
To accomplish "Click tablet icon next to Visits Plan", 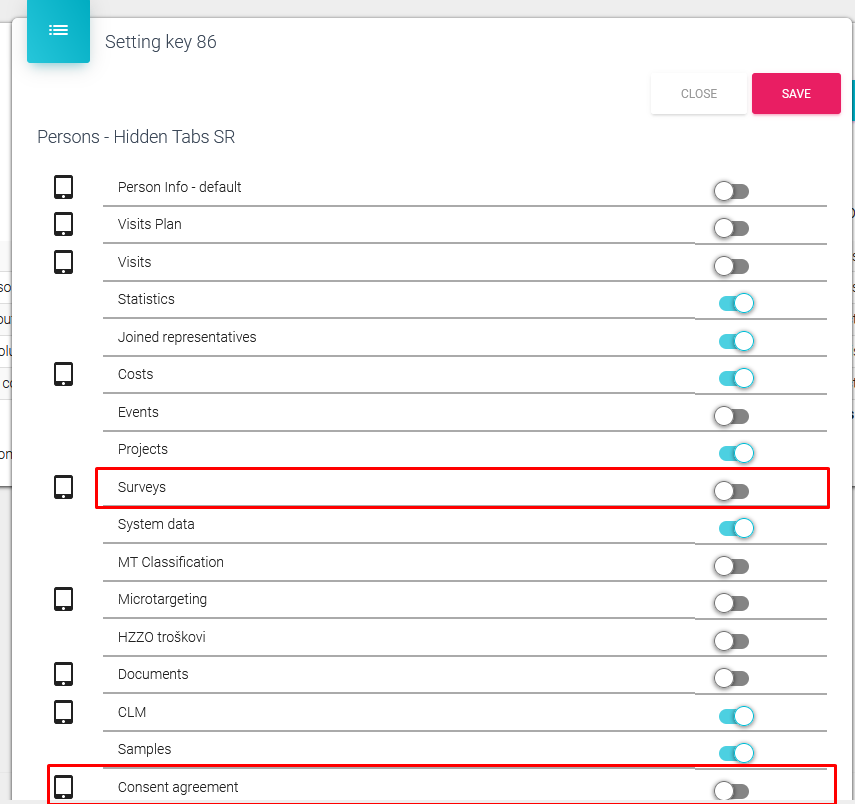I will pyautogui.click(x=63, y=224).
